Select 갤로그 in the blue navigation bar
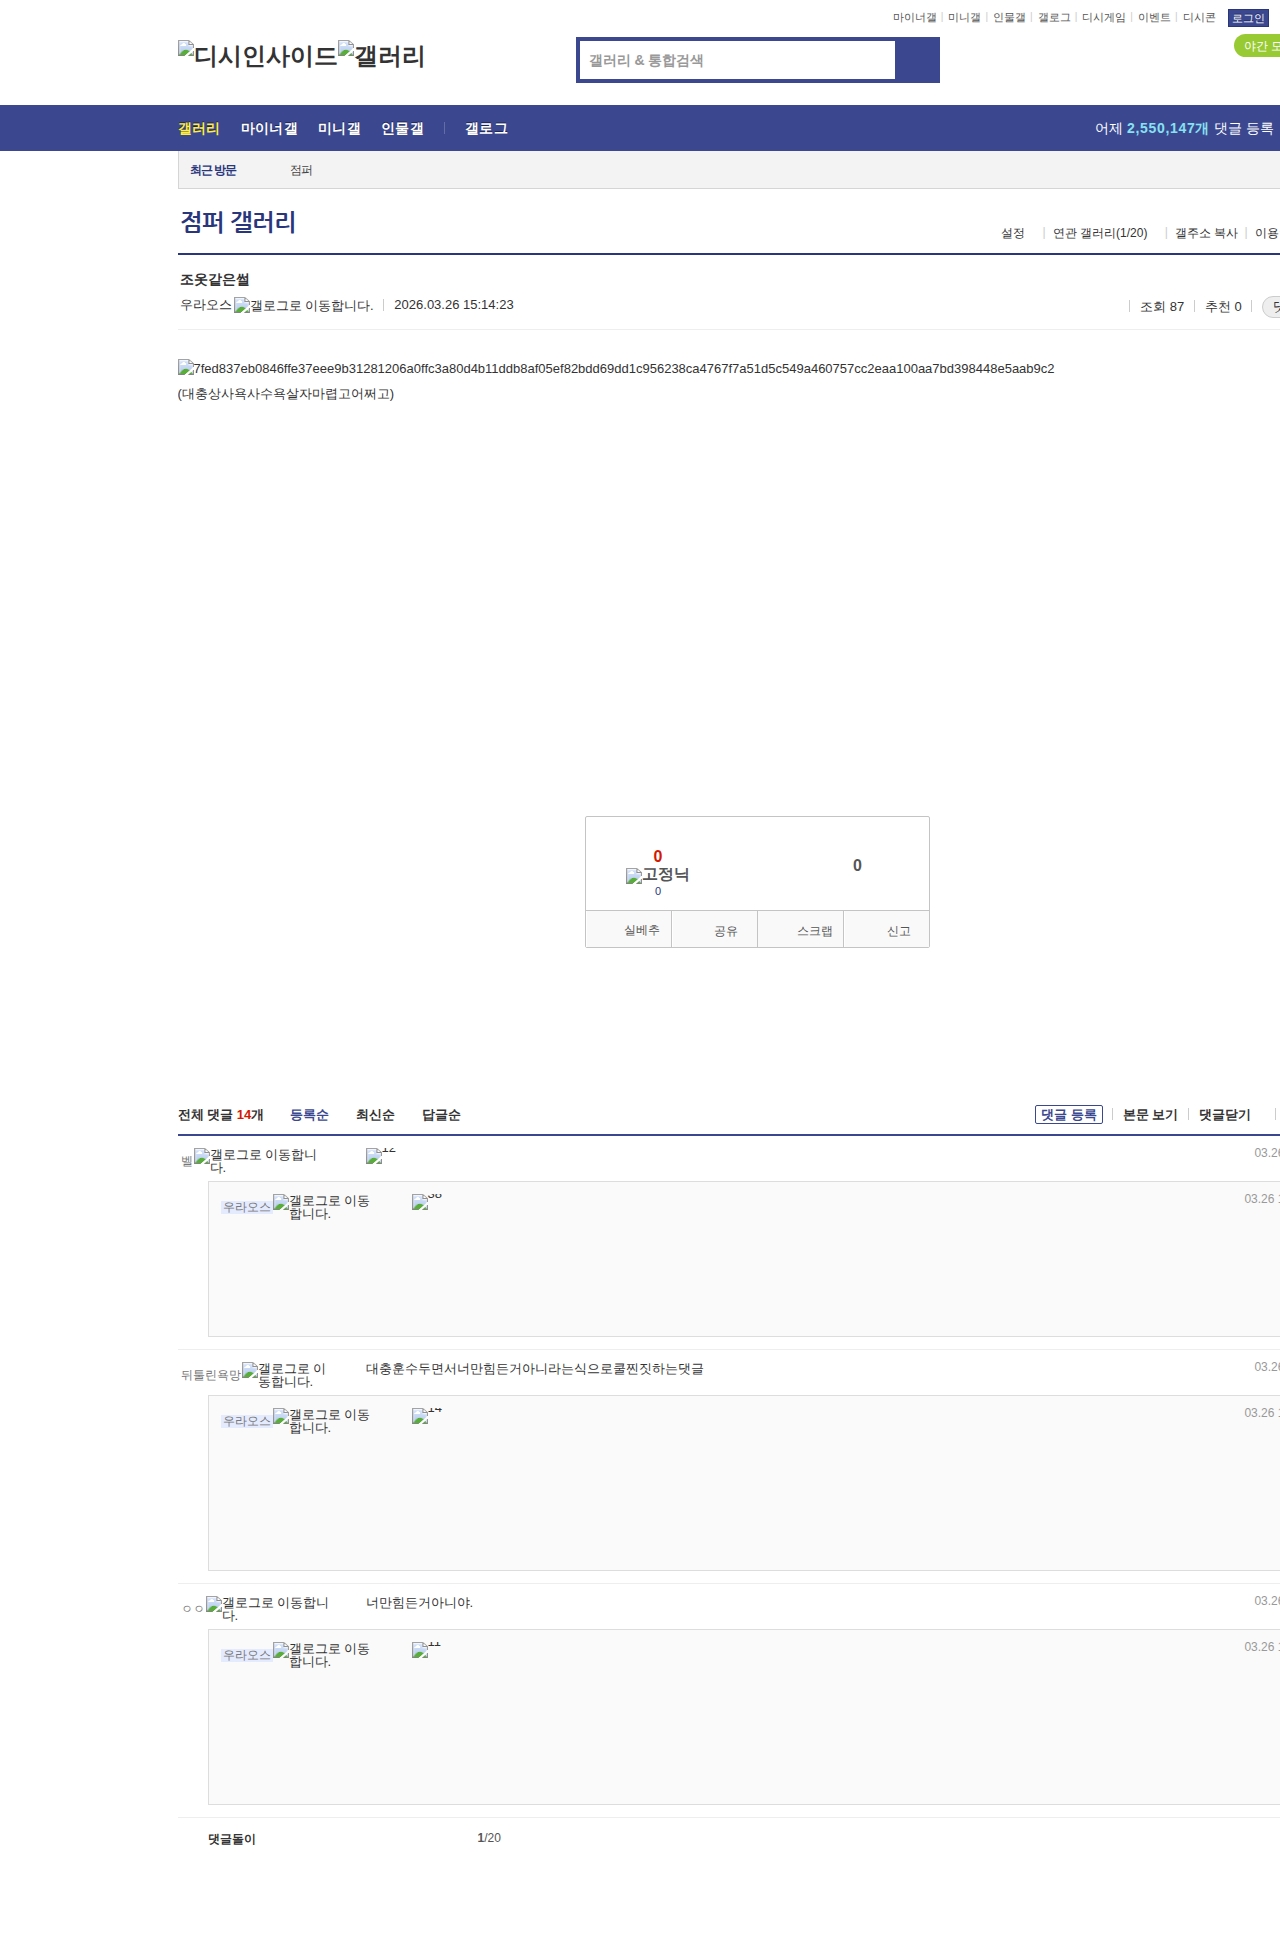 [x=486, y=129]
